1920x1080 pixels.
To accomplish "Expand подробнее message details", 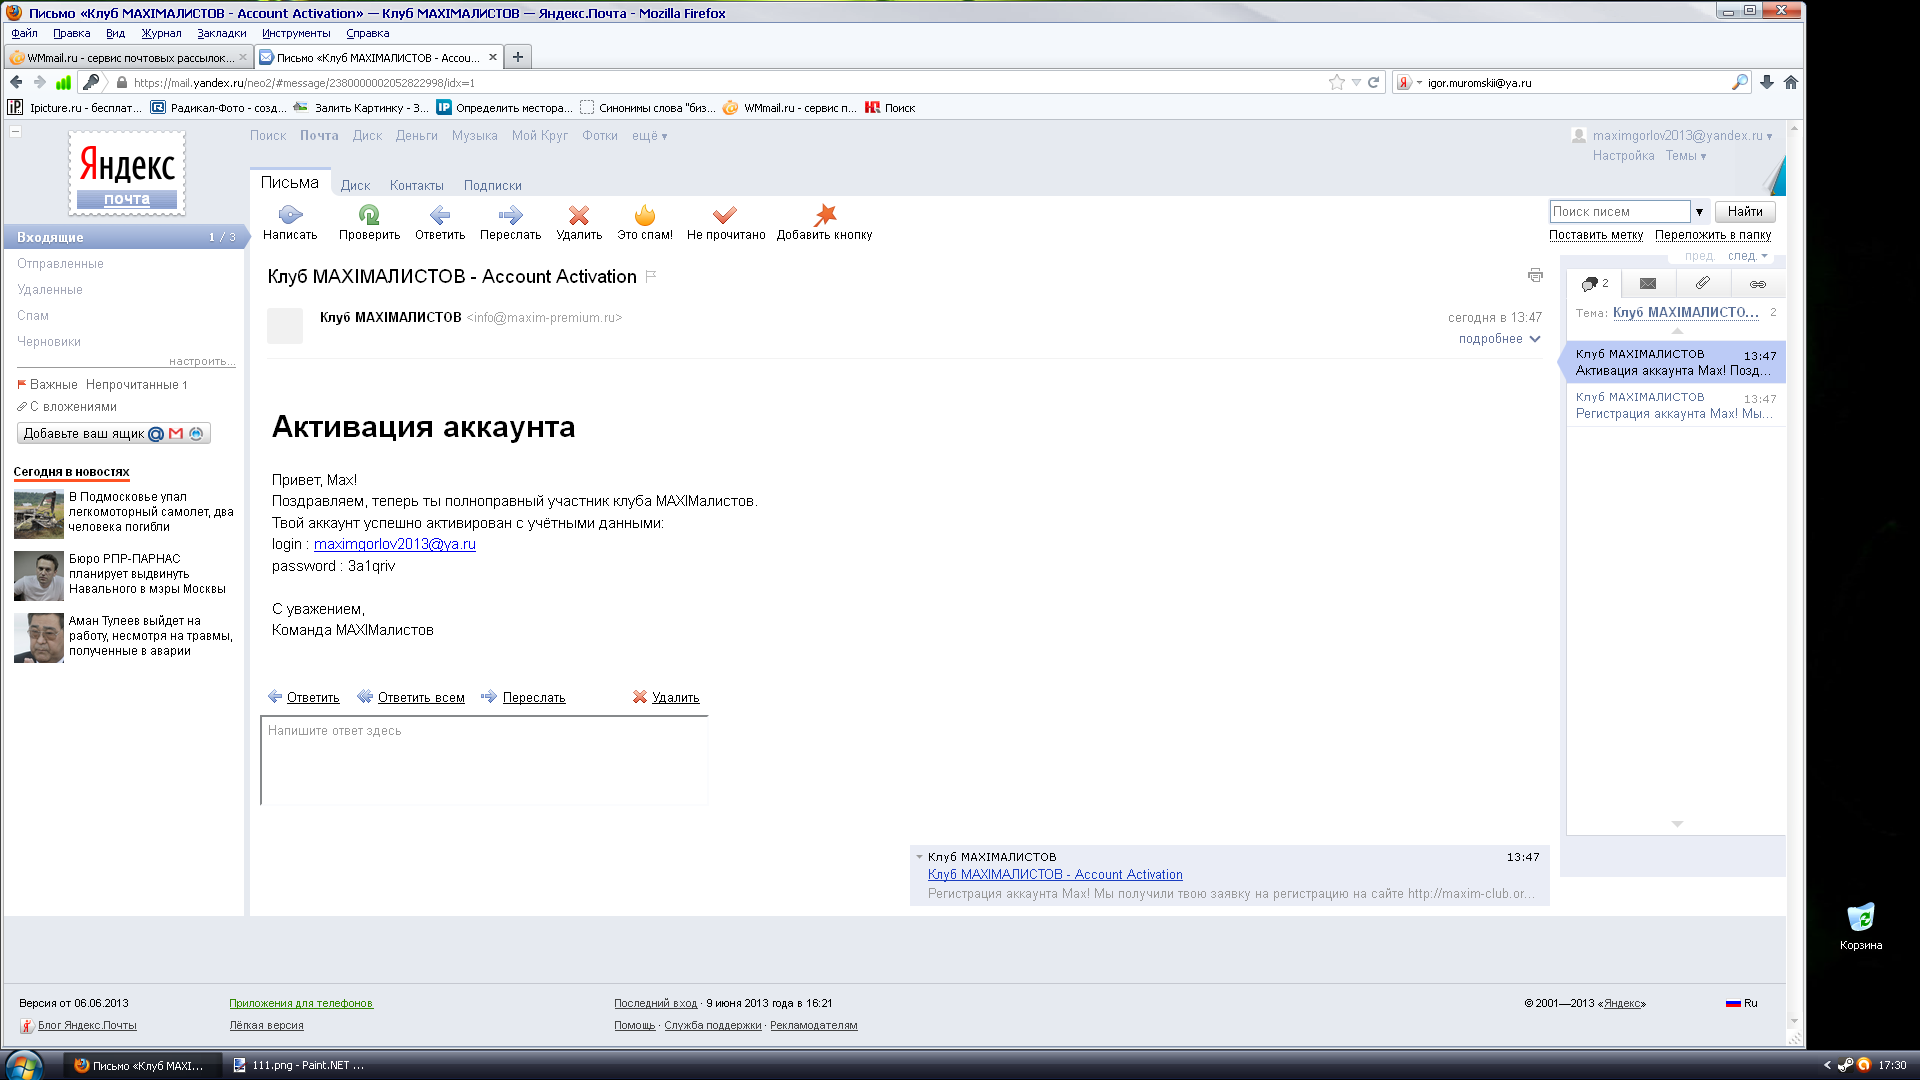I will click(x=1499, y=339).
